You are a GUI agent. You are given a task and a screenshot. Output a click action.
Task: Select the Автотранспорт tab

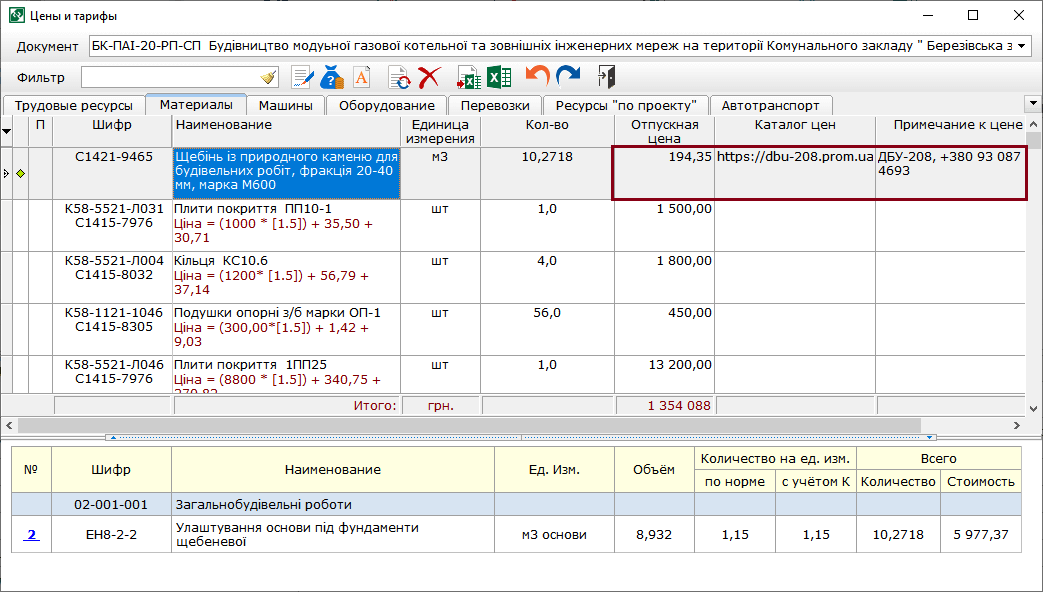click(770, 105)
